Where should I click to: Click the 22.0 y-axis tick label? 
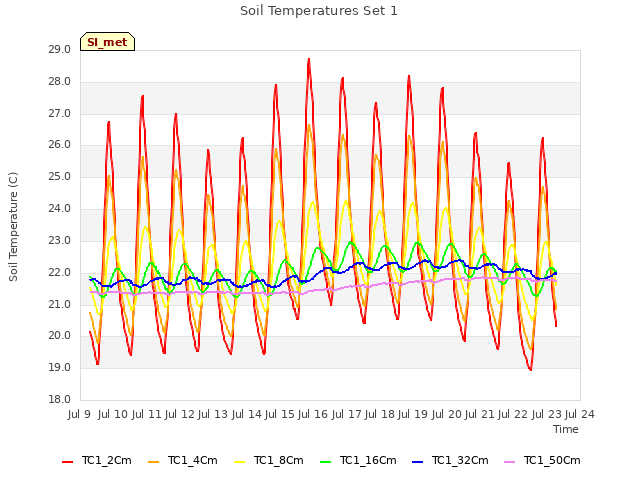click(60, 272)
